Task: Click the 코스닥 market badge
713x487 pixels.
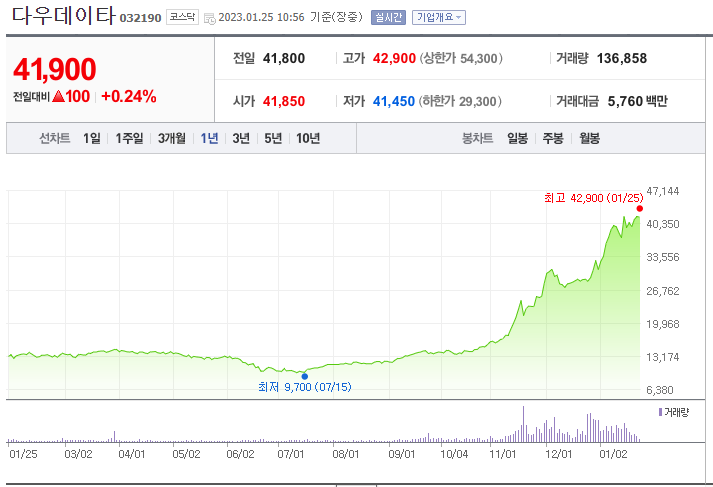Action: [x=182, y=17]
